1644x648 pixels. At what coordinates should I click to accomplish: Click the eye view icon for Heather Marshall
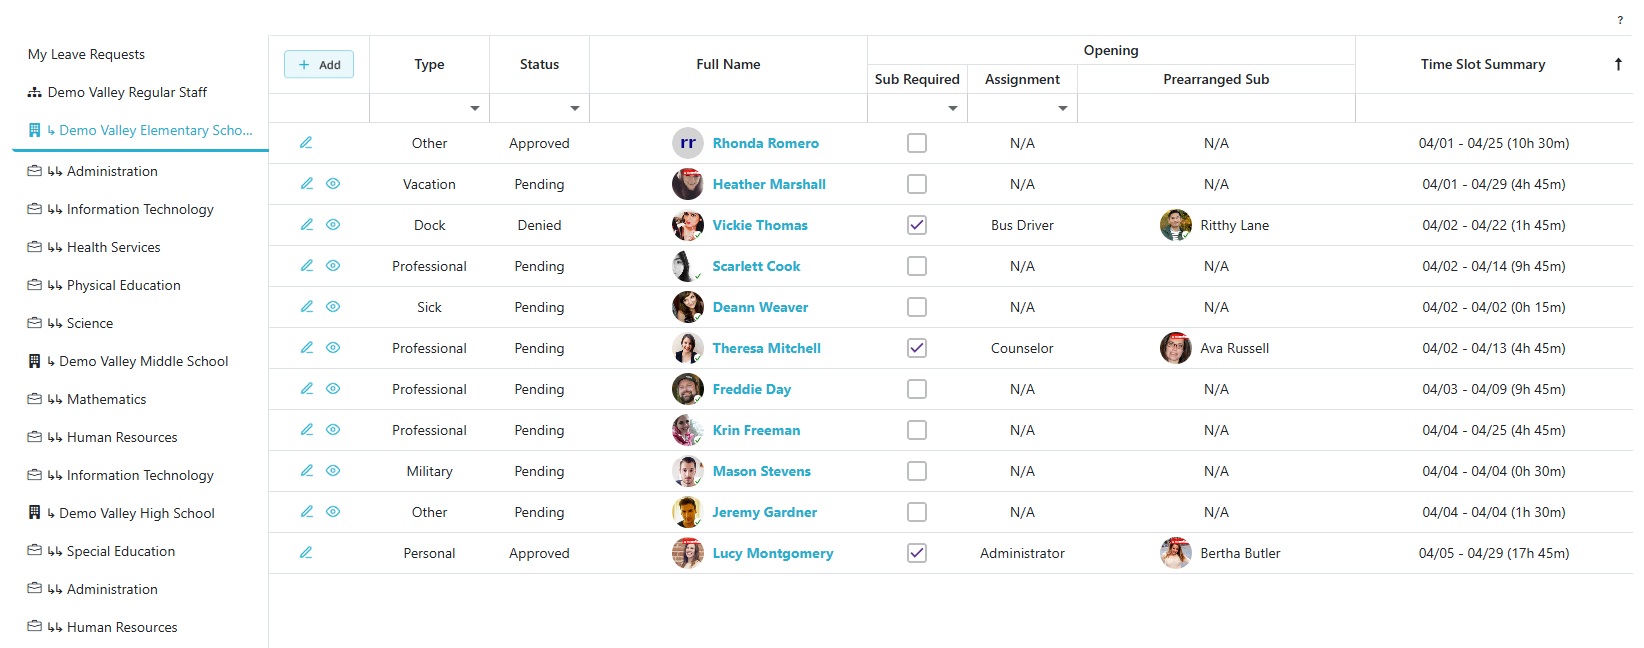coord(333,184)
